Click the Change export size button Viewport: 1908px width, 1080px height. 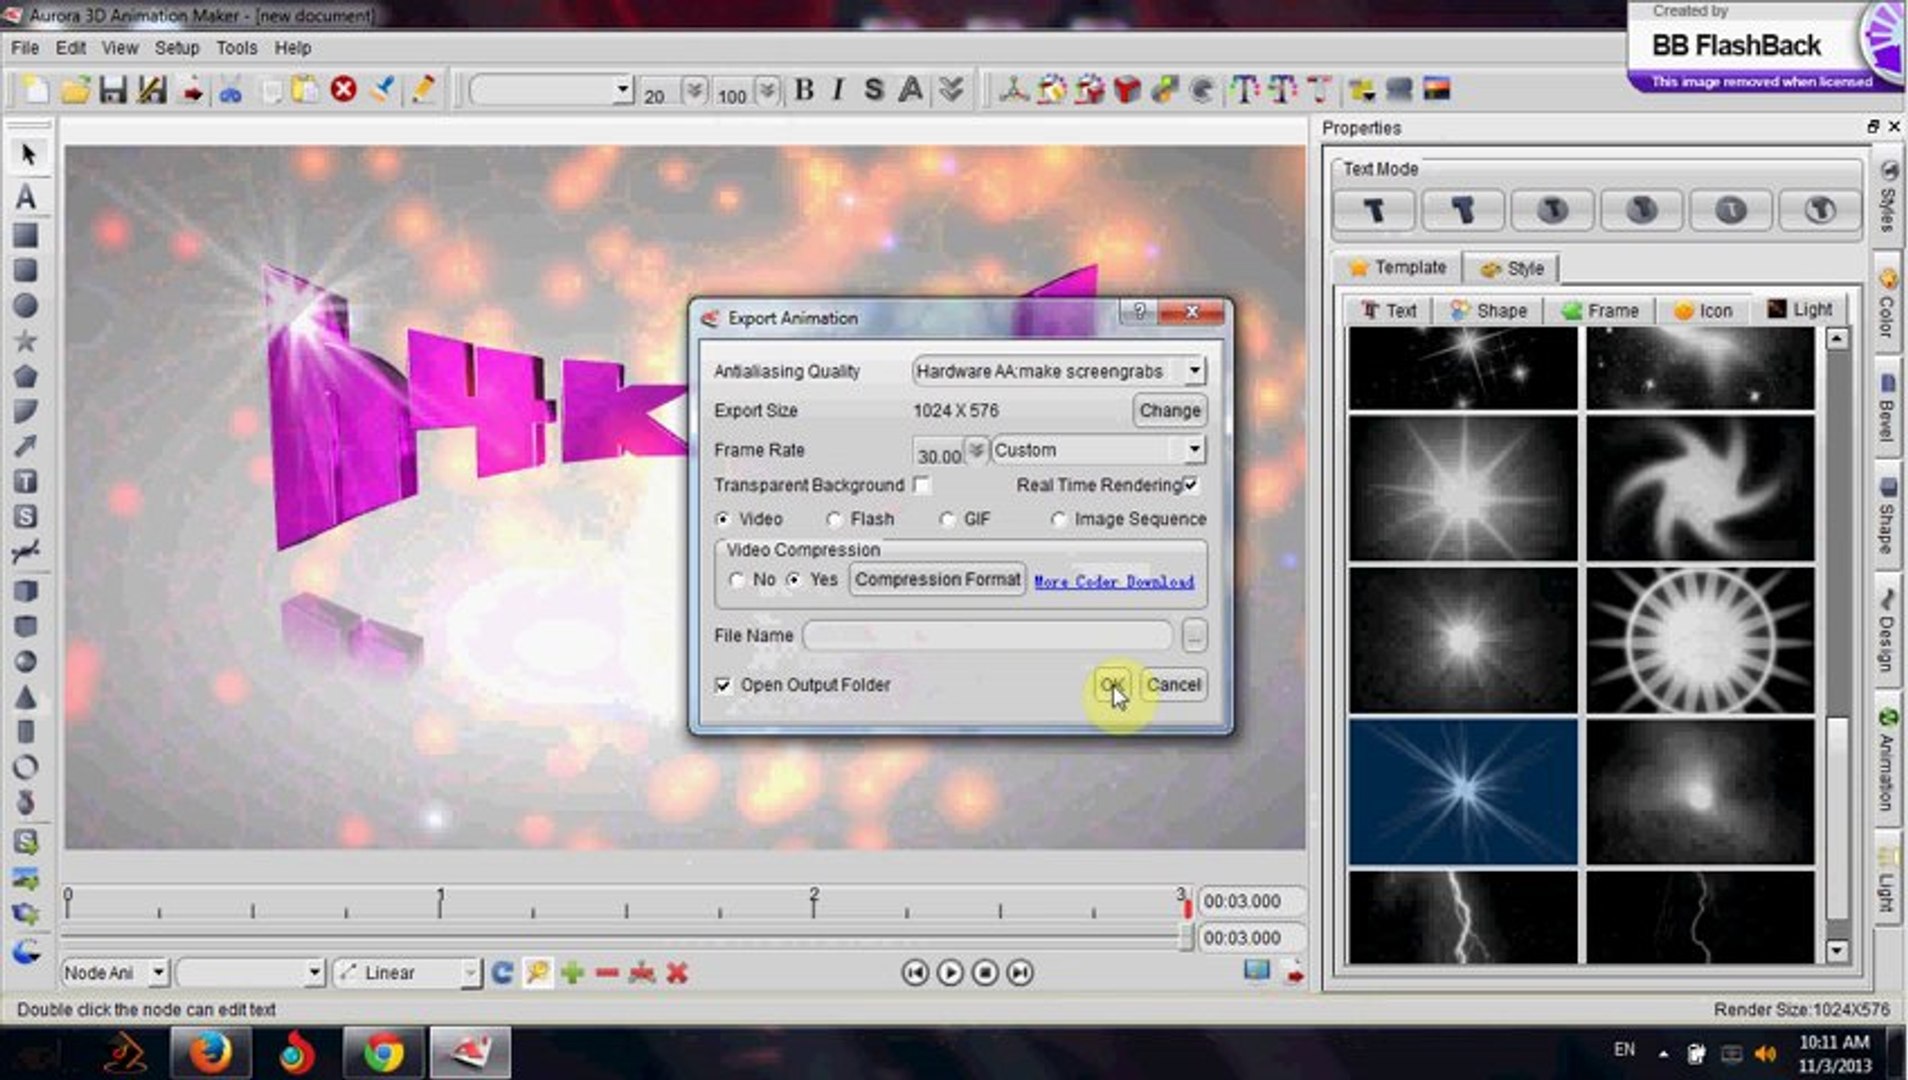tap(1169, 410)
